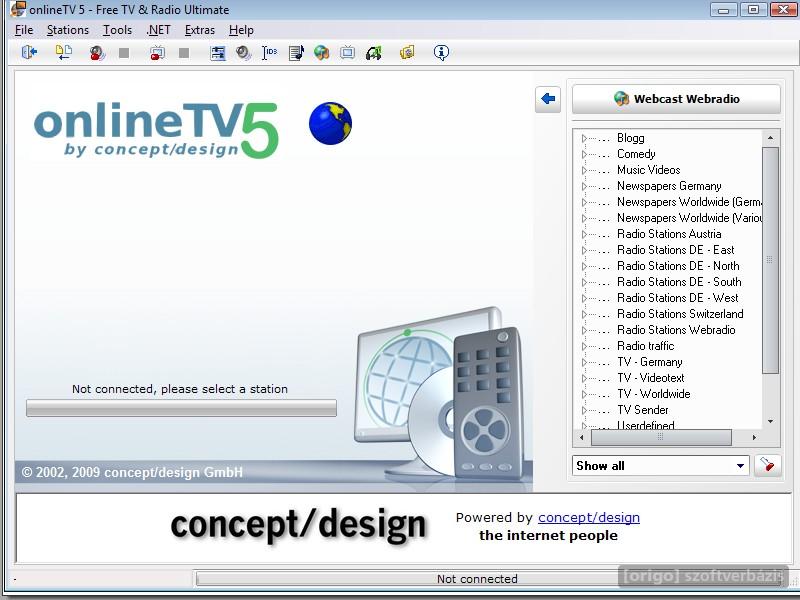This screenshot has width=800, height=600.
Task: Open the Help menu
Action: [241, 30]
